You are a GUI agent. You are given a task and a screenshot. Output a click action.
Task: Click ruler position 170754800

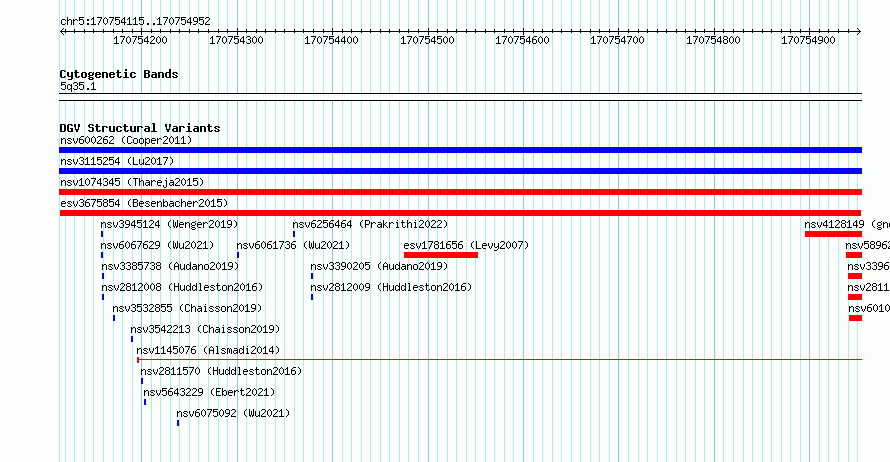pos(713,40)
